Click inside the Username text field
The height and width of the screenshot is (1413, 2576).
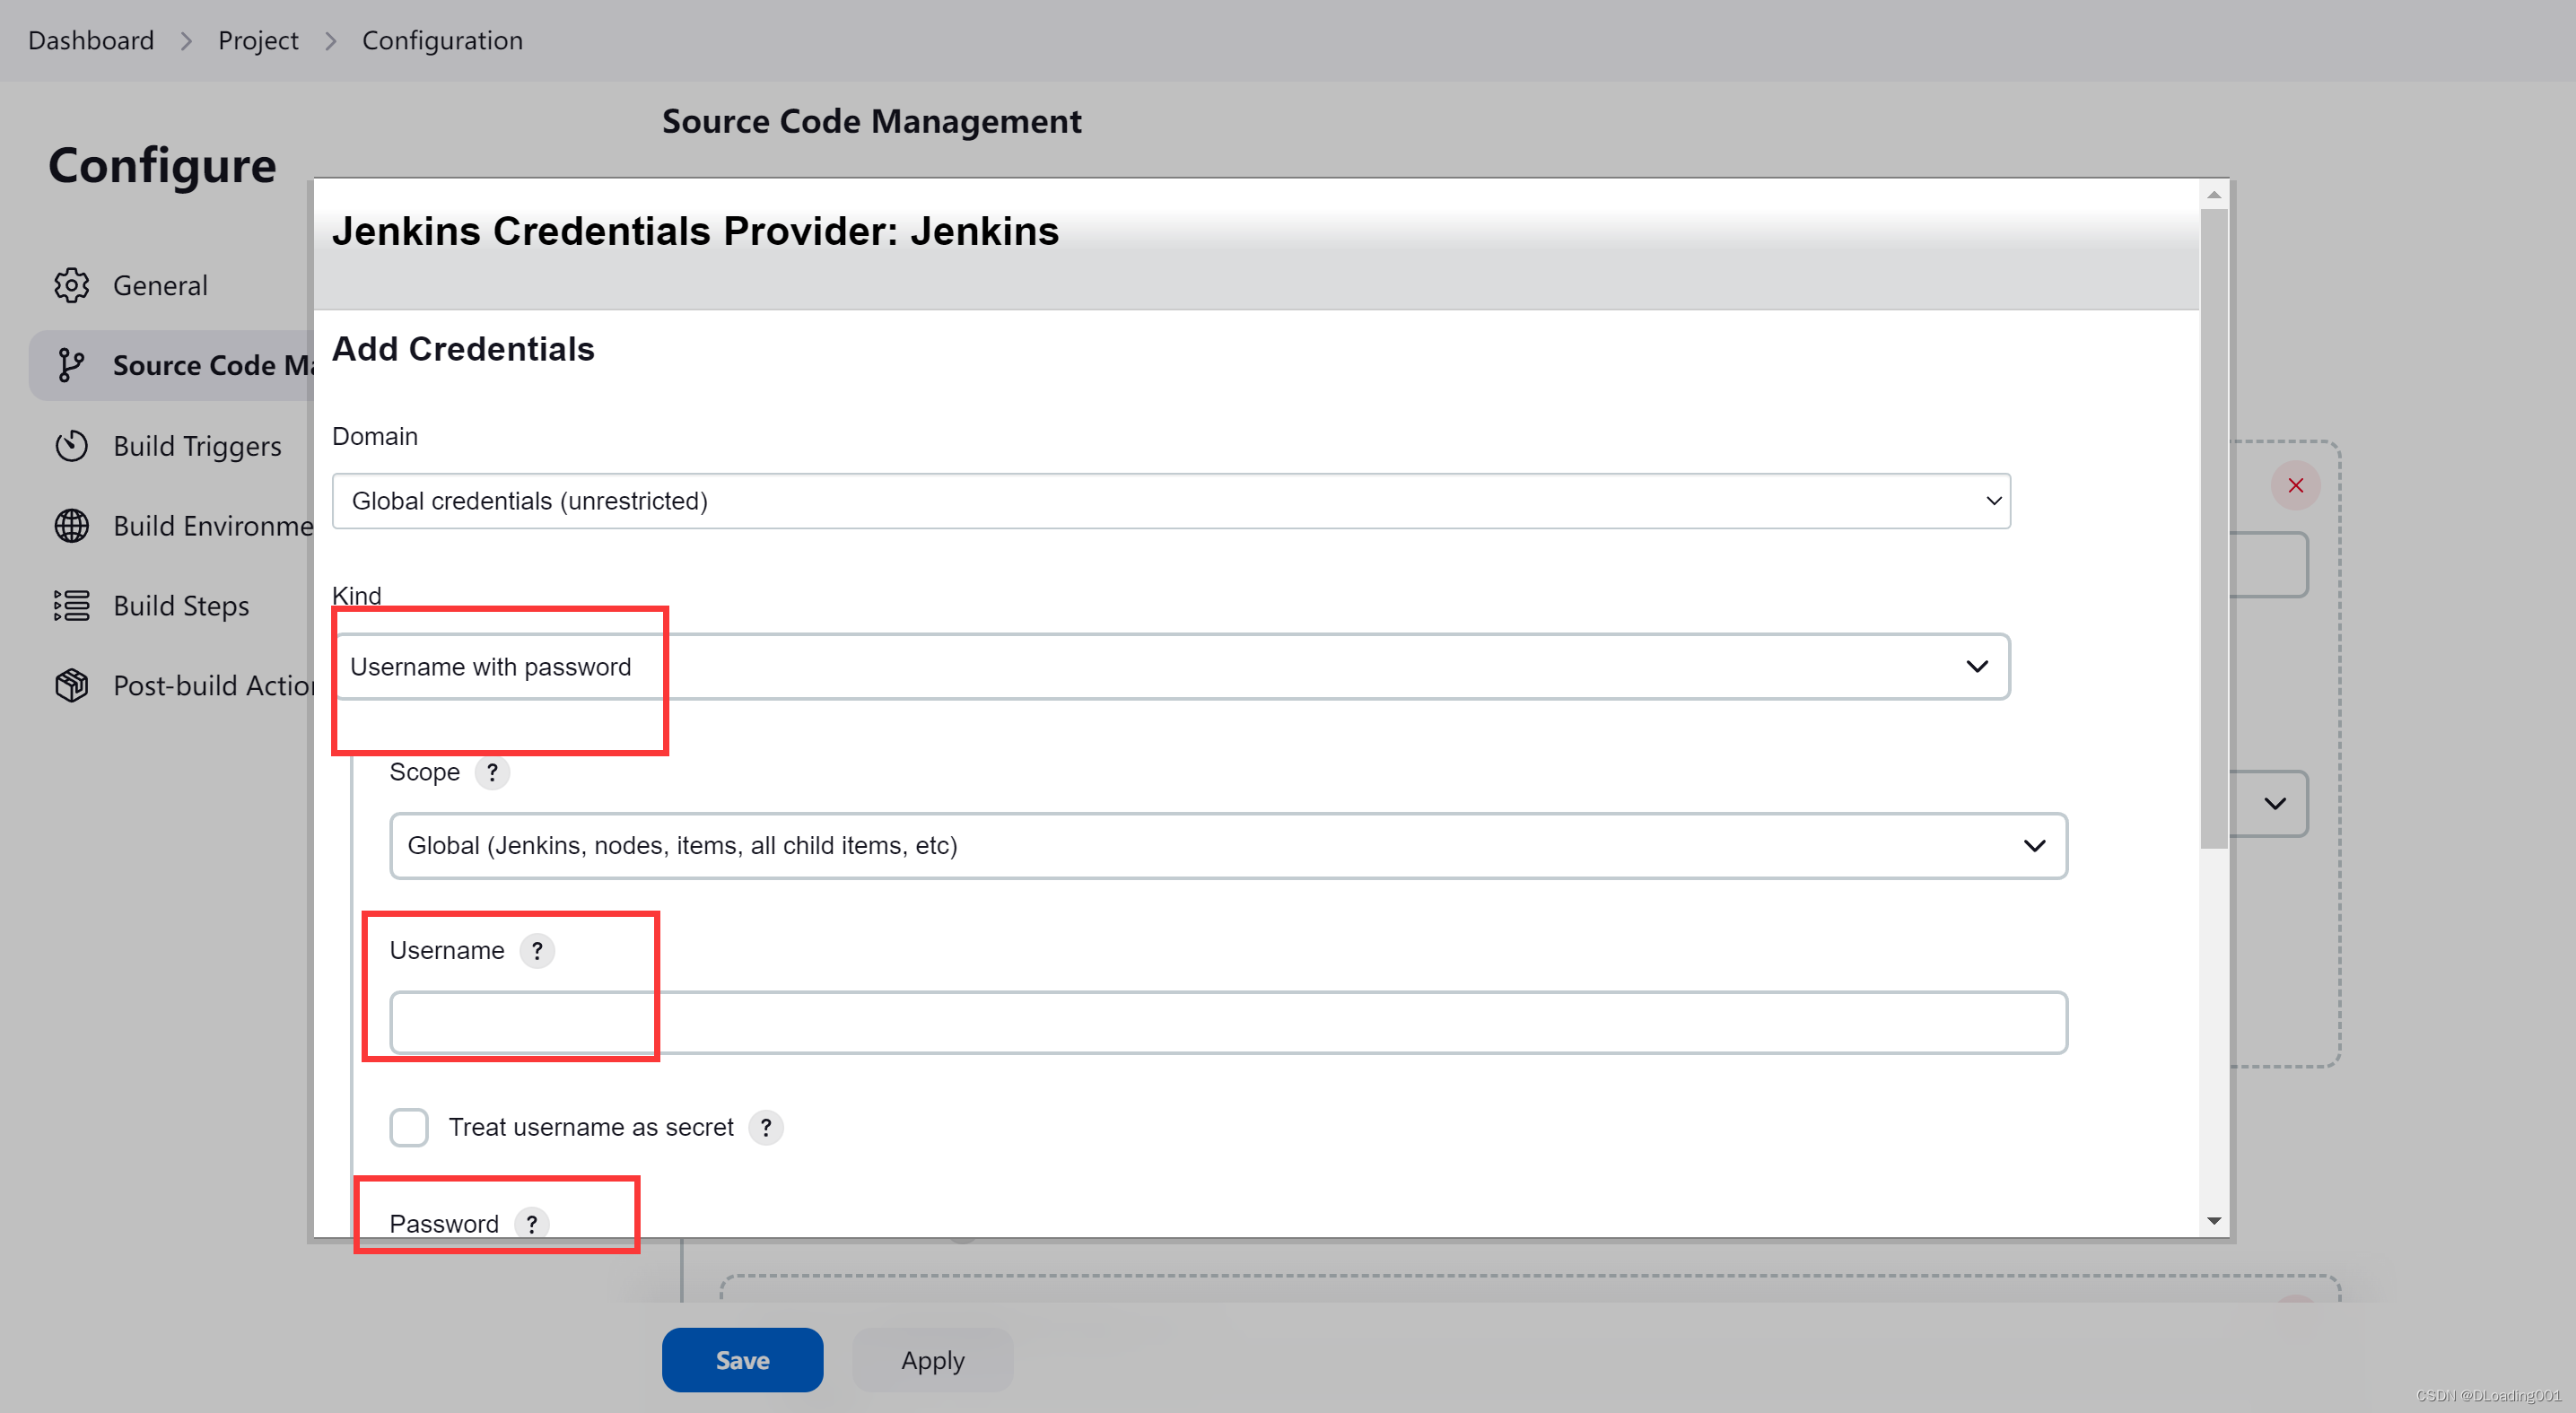coord(1228,1023)
